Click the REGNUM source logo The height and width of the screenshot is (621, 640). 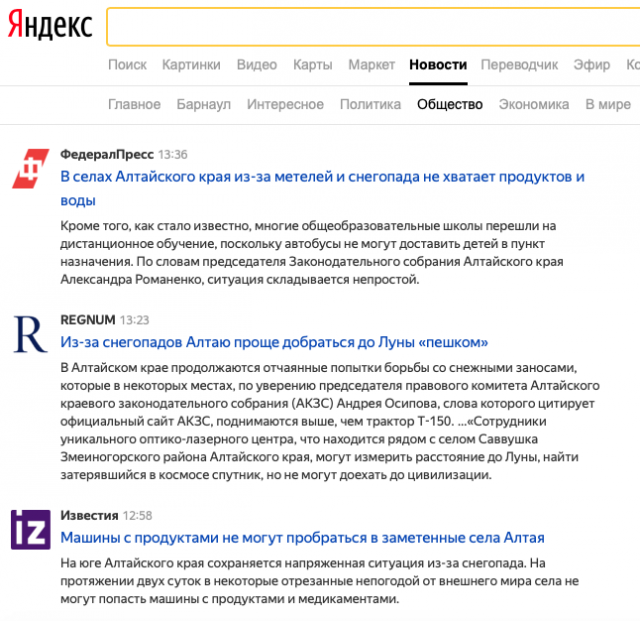[x=30, y=333]
